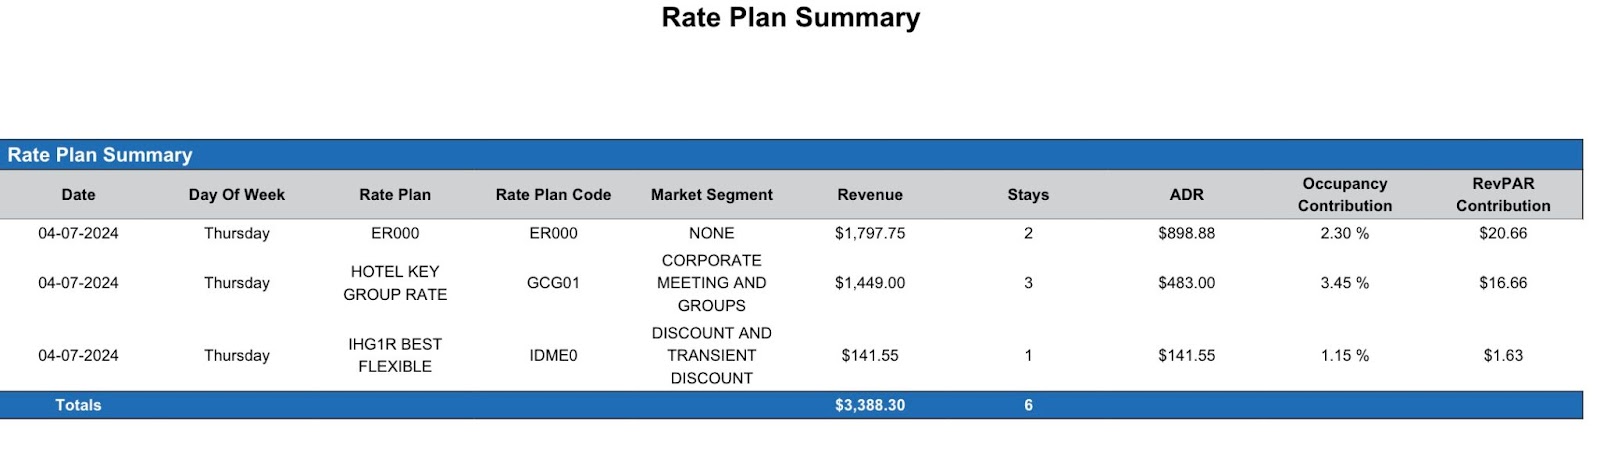This screenshot has width=1600, height=450.
Task: Click the blue Rate Plan Summary section bar
Action: (x=790, y=155)
